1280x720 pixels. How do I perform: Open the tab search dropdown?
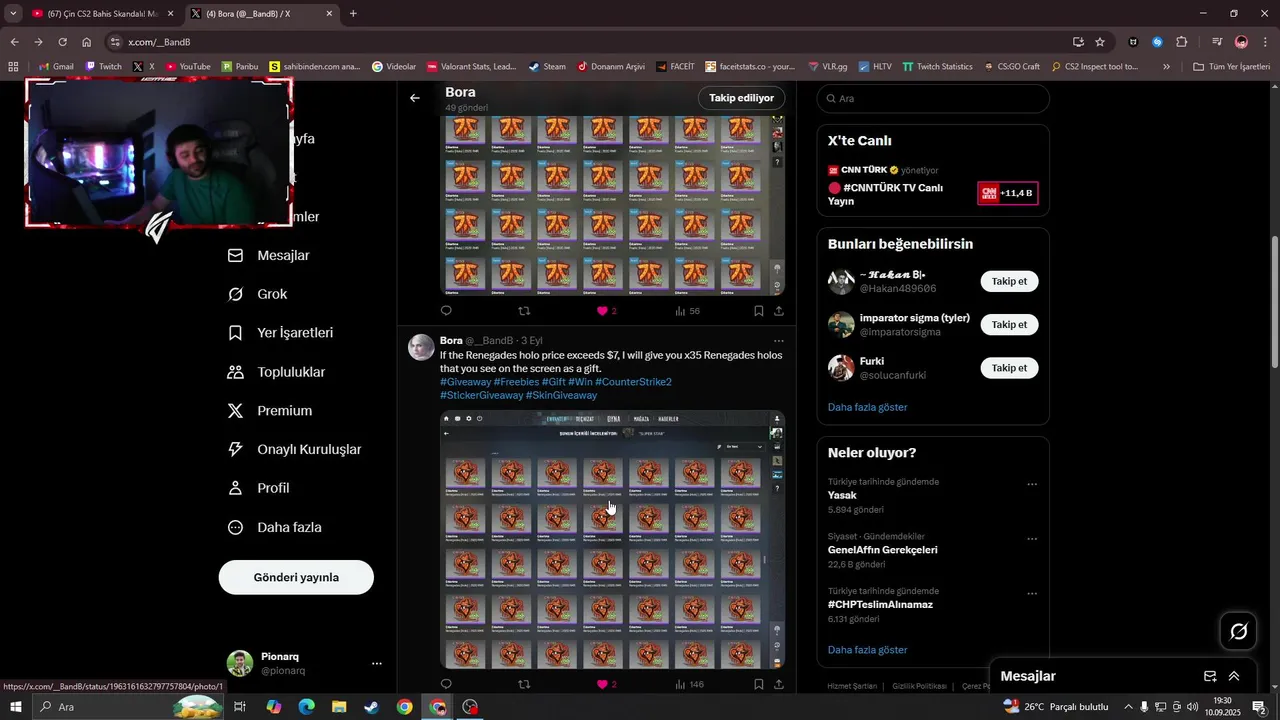tap(13, 13)
